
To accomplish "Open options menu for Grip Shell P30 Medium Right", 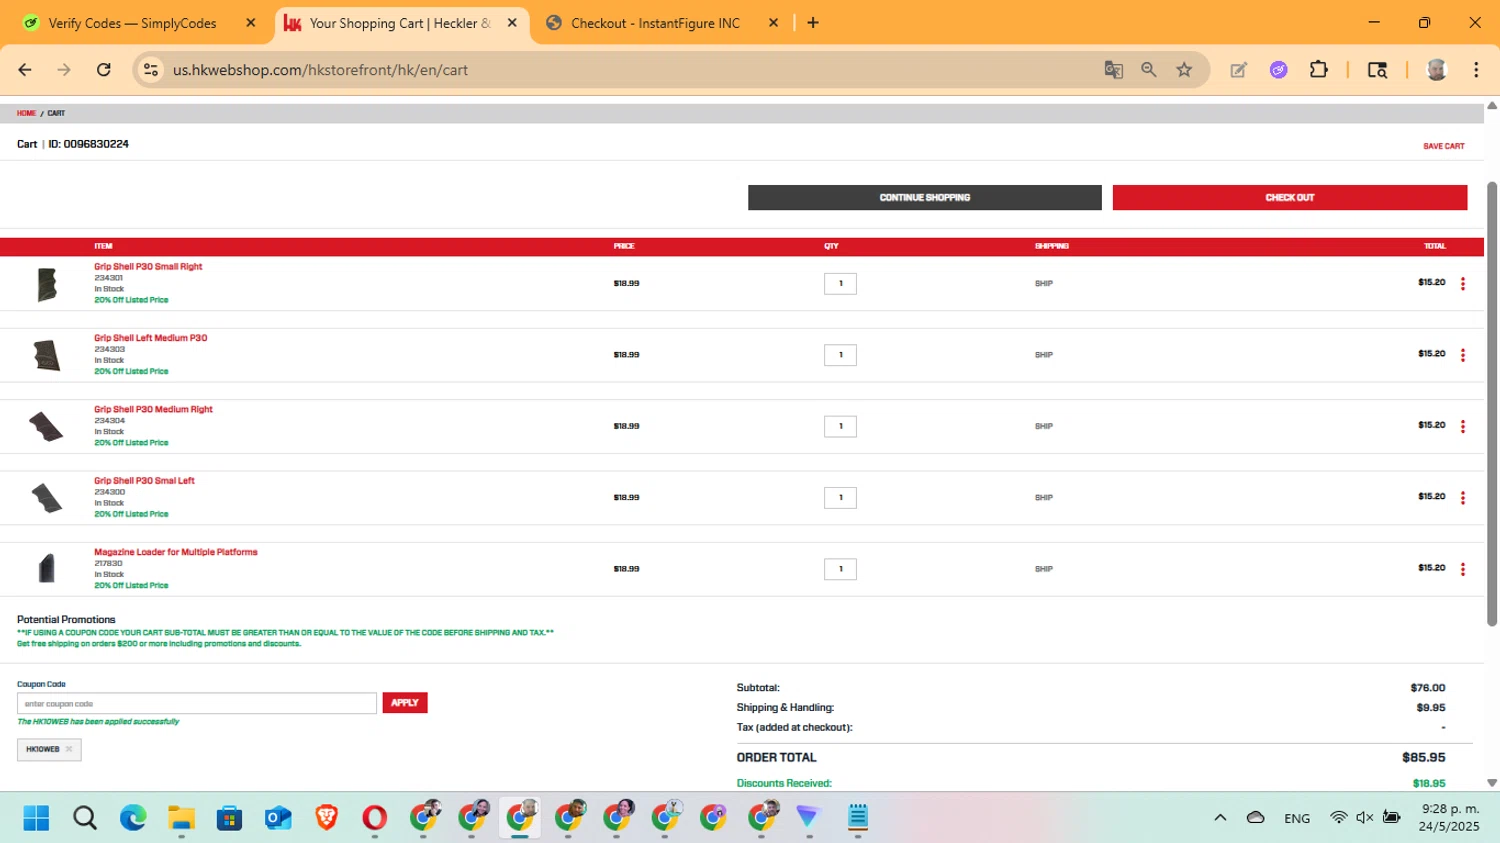I will [1462, 426].
